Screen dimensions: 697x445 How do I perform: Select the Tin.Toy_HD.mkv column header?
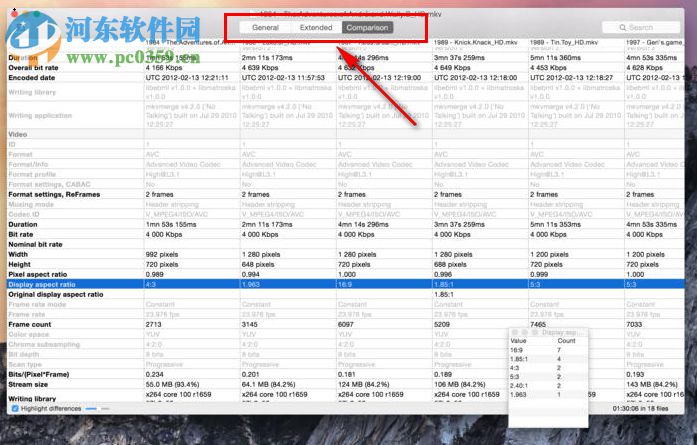point(564,42)
